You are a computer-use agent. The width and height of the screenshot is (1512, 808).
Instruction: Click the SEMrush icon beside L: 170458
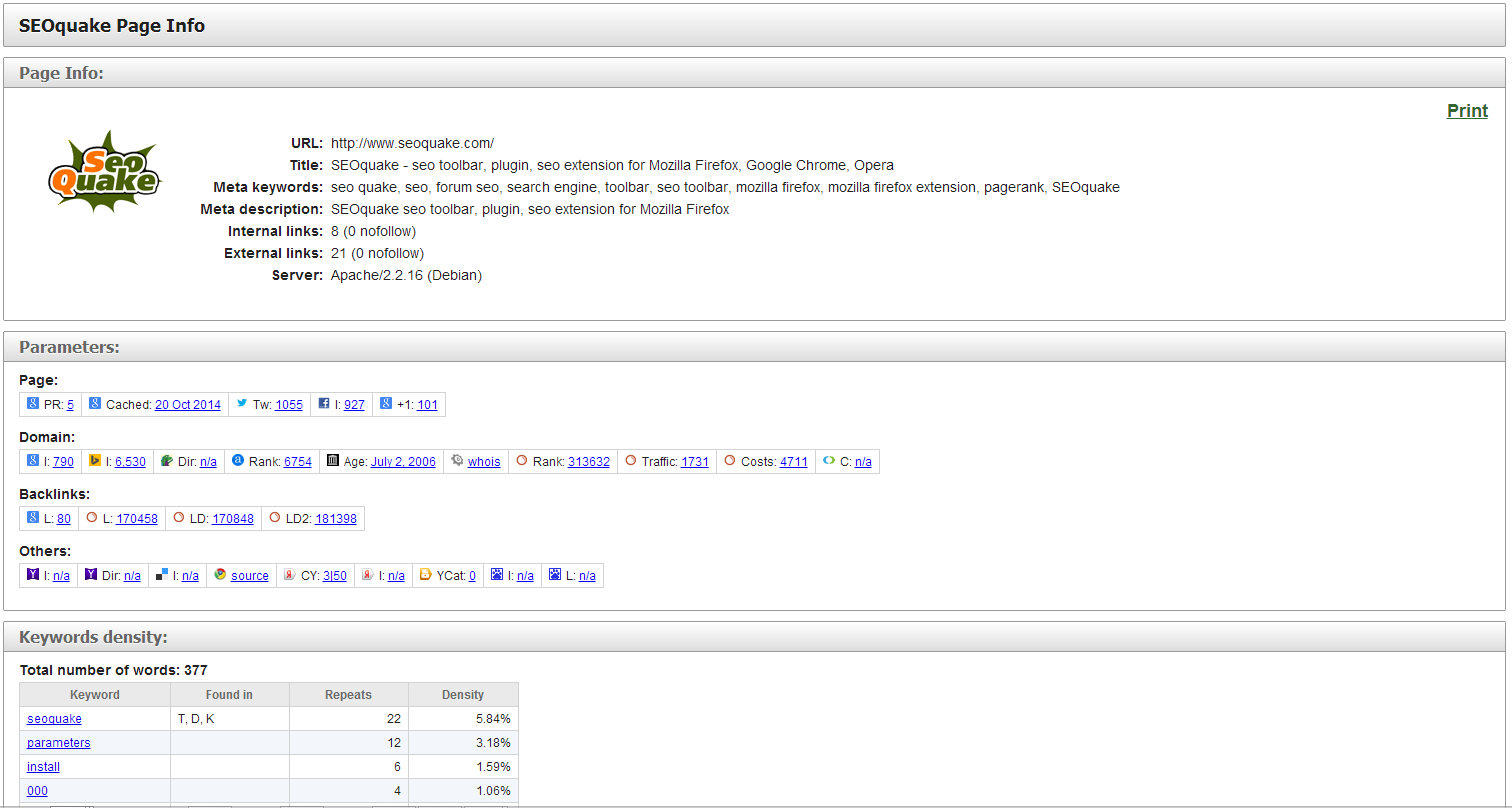click(92, 518)
